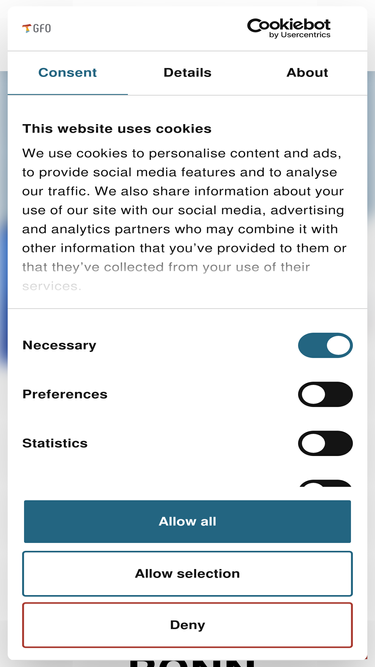Enable the Statistics cookies switch
The image size is (375, 667).
[325, 443]
